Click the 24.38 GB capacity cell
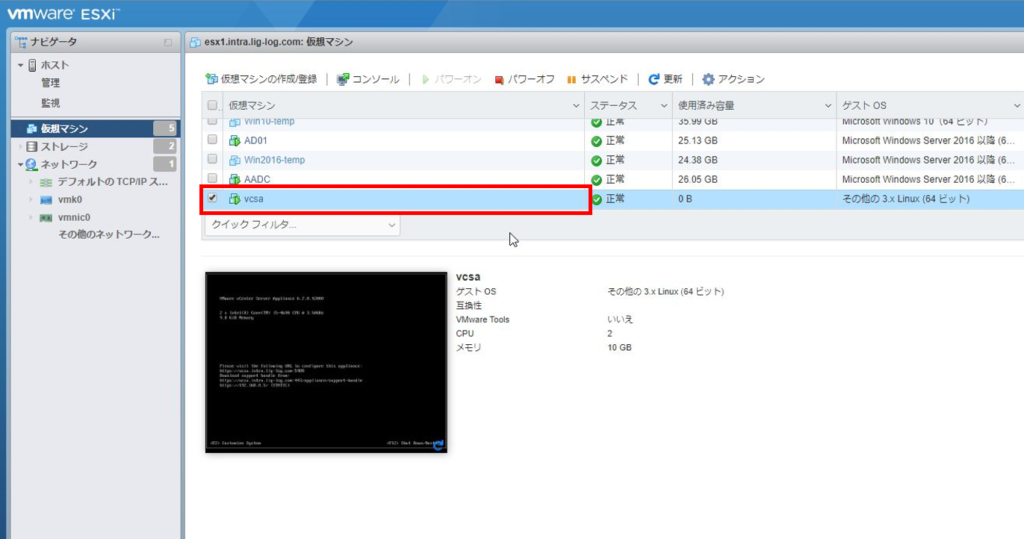 click(x=697, y=160)
